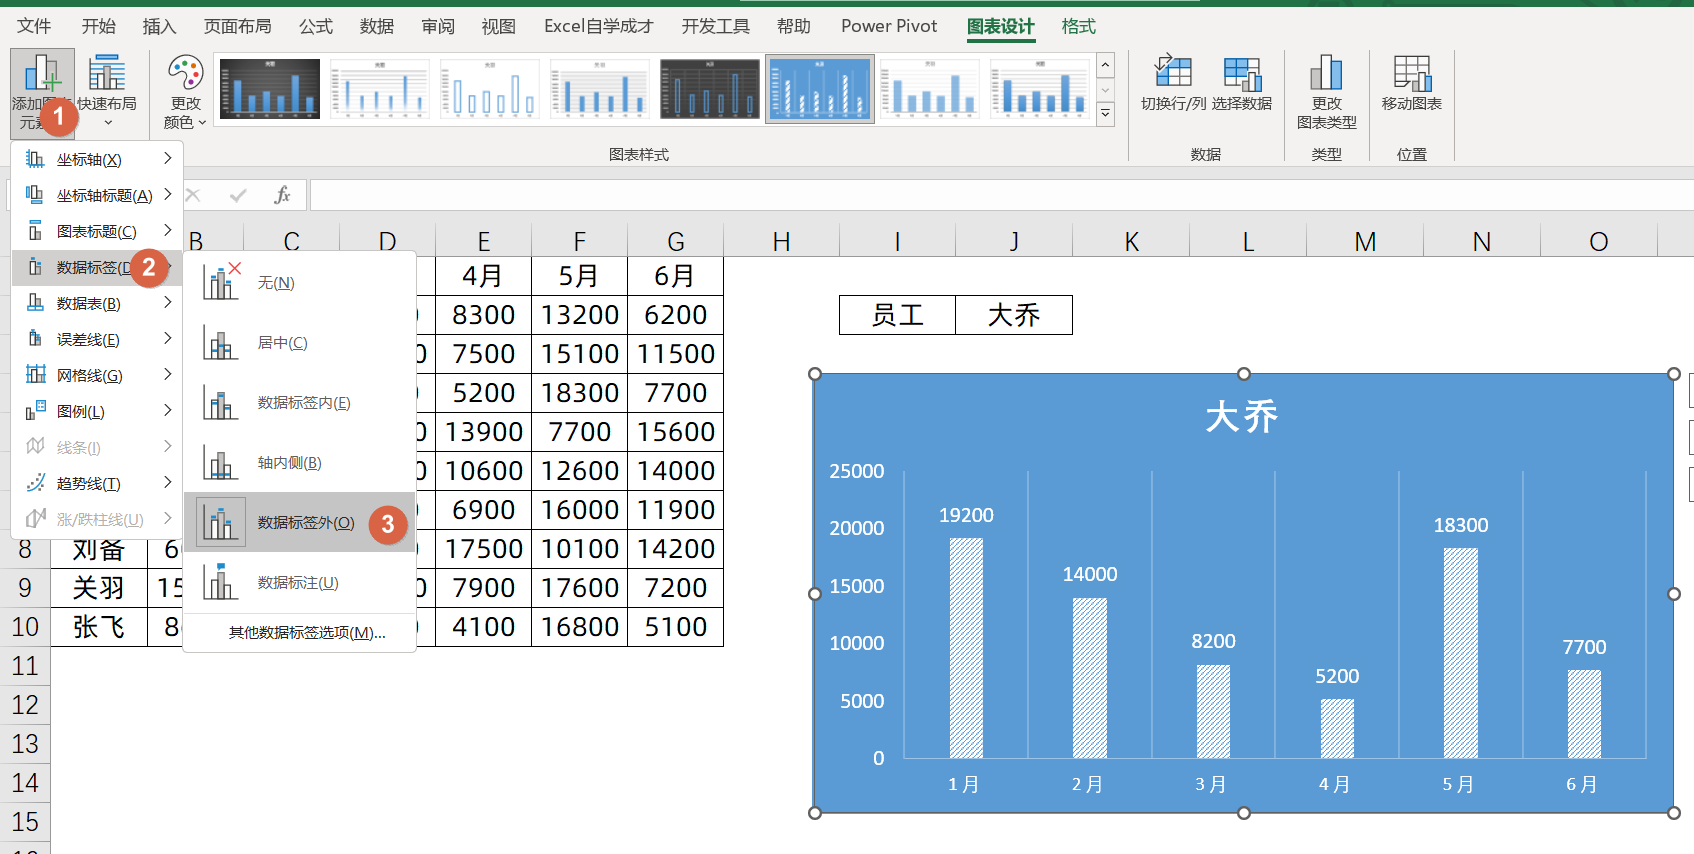The image size is (1694, 854).
Task: Apply the last chart style in gallery row
Action: pos(1040,89)
